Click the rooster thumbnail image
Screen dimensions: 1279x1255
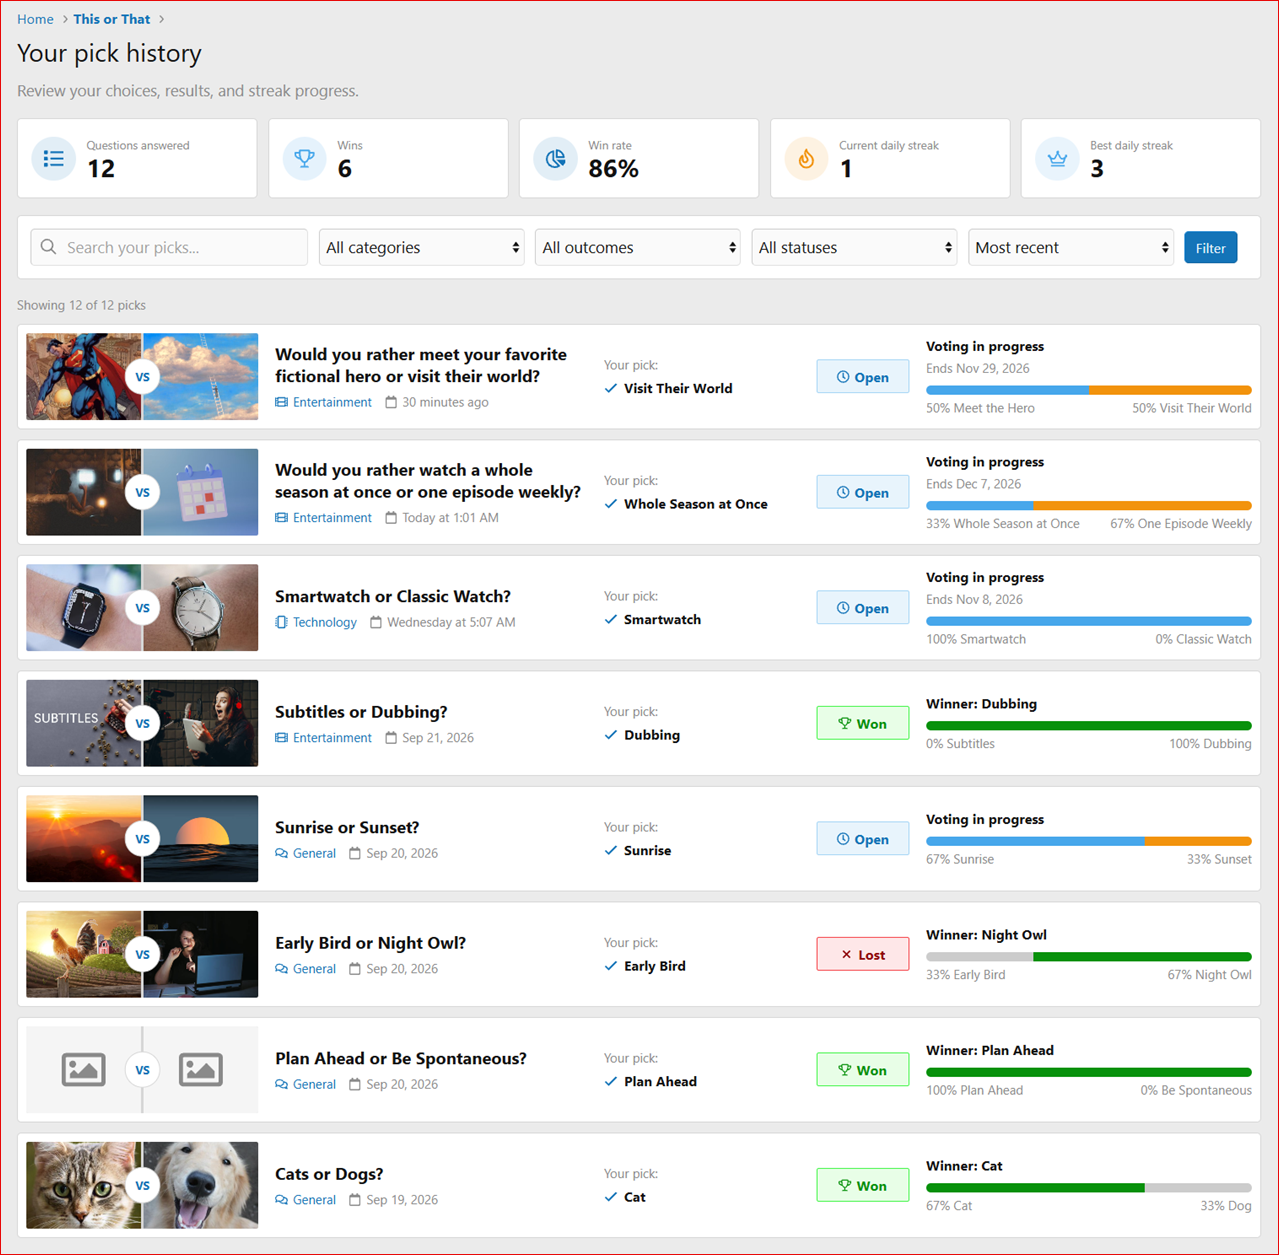pyautogui.click(x=84, y=954)
